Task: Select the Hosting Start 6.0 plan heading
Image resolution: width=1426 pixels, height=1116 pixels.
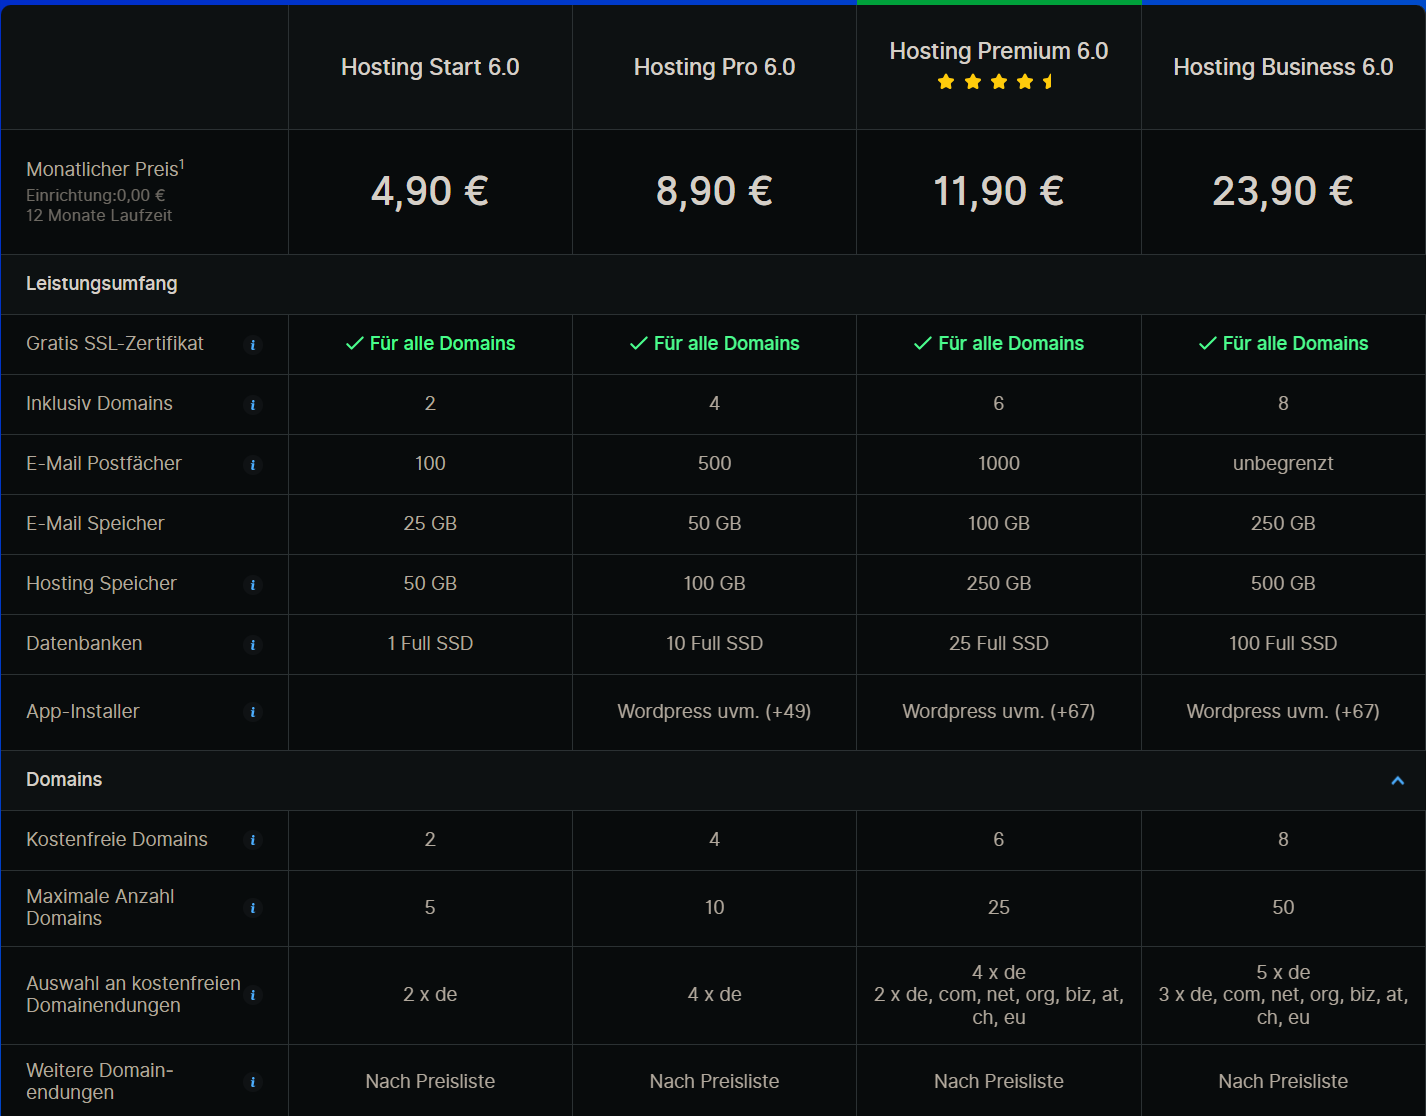Action: pos(430,67)
